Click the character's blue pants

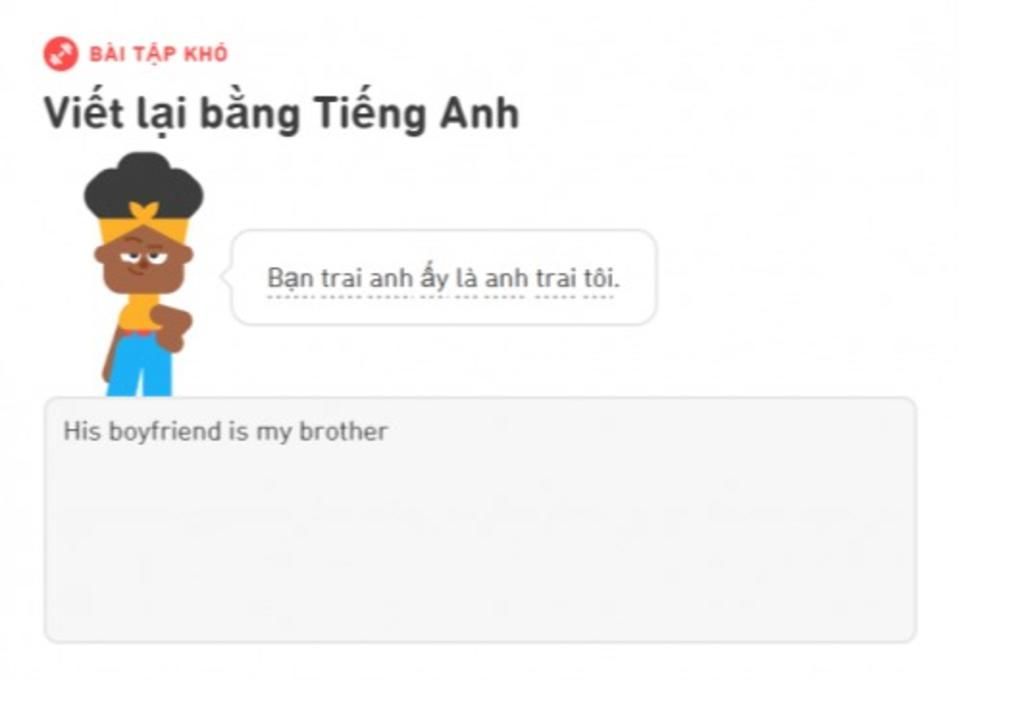(x=140, y=364)
